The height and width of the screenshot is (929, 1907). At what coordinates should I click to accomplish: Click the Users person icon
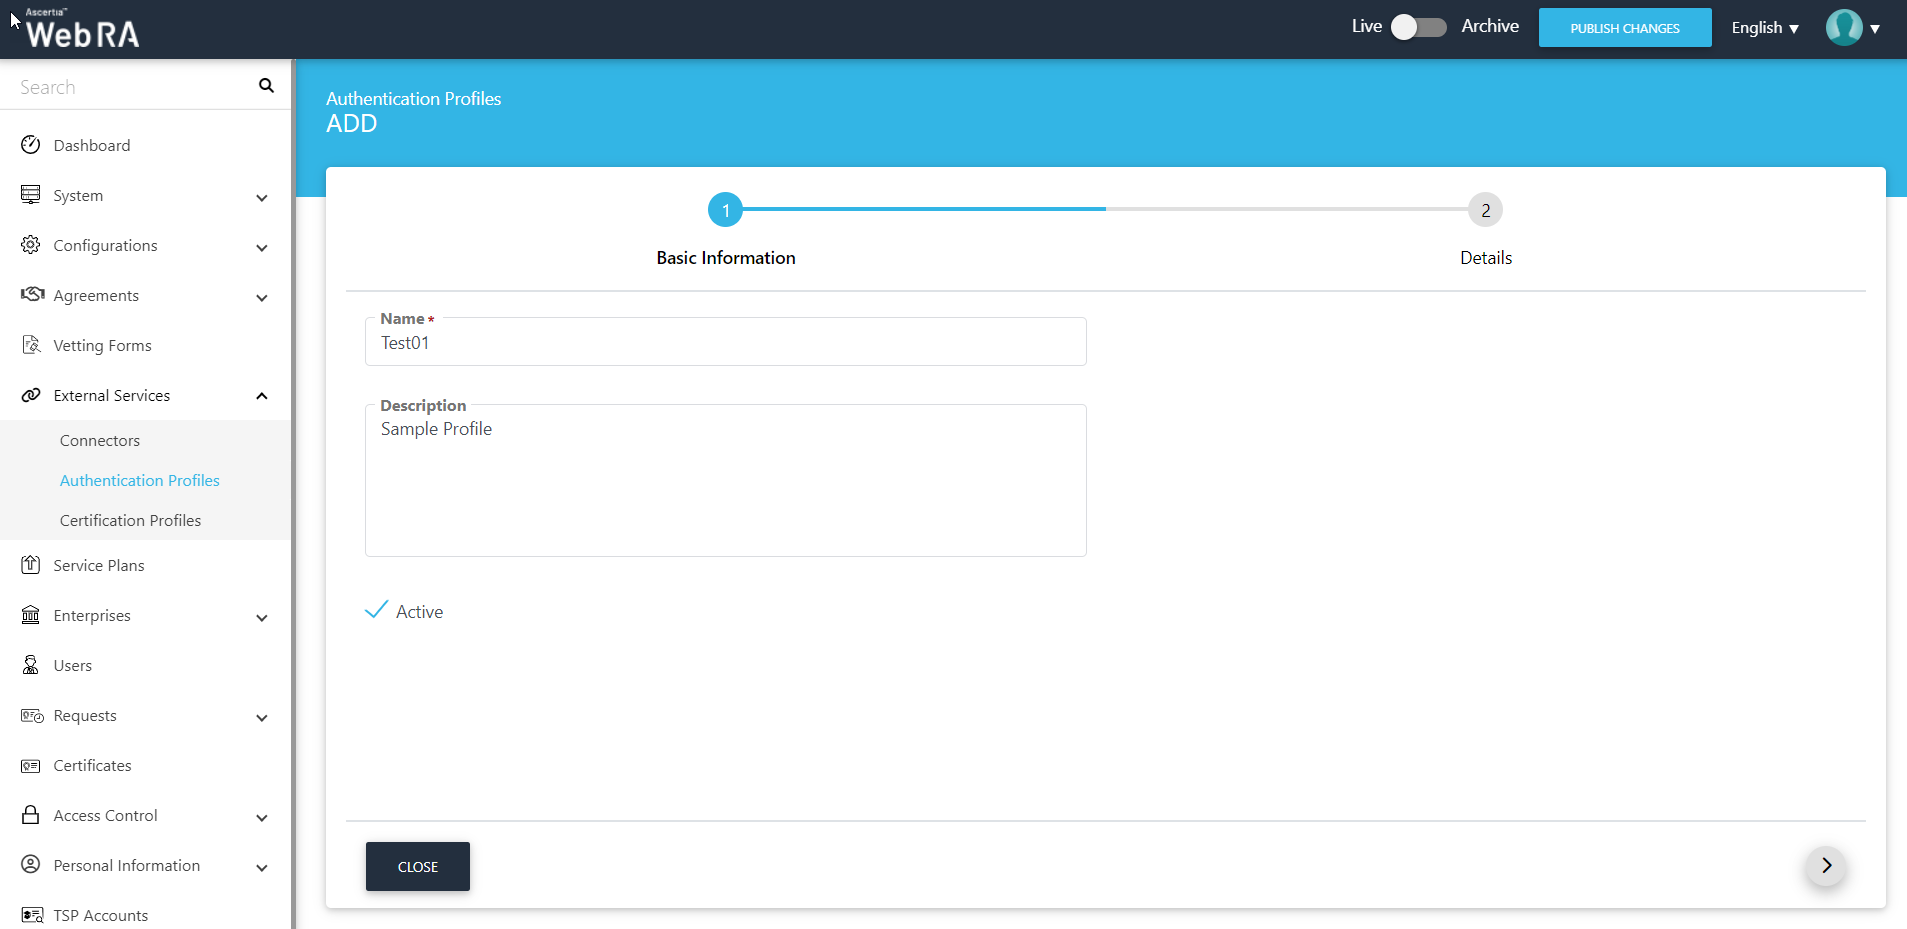click(31, 665)
